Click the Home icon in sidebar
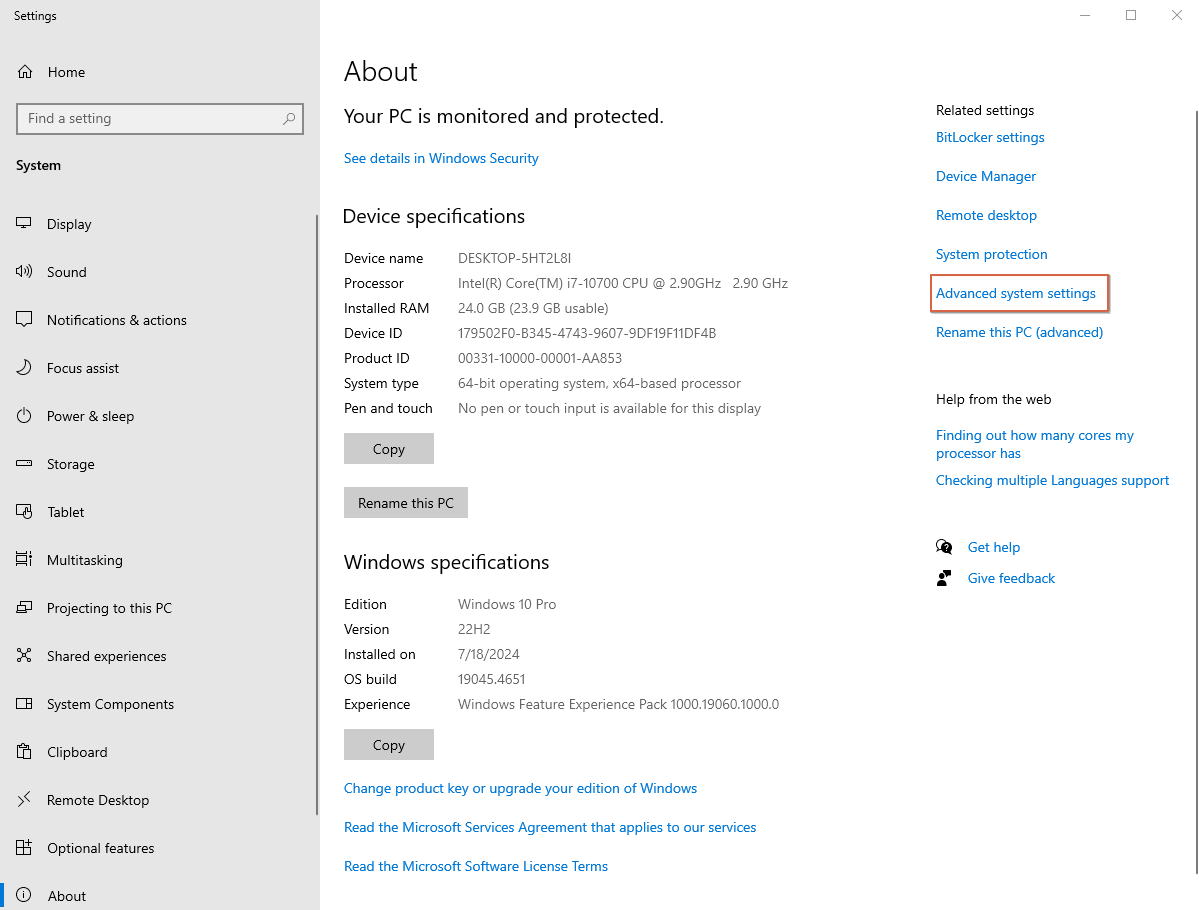 click(x=25, y=72)
